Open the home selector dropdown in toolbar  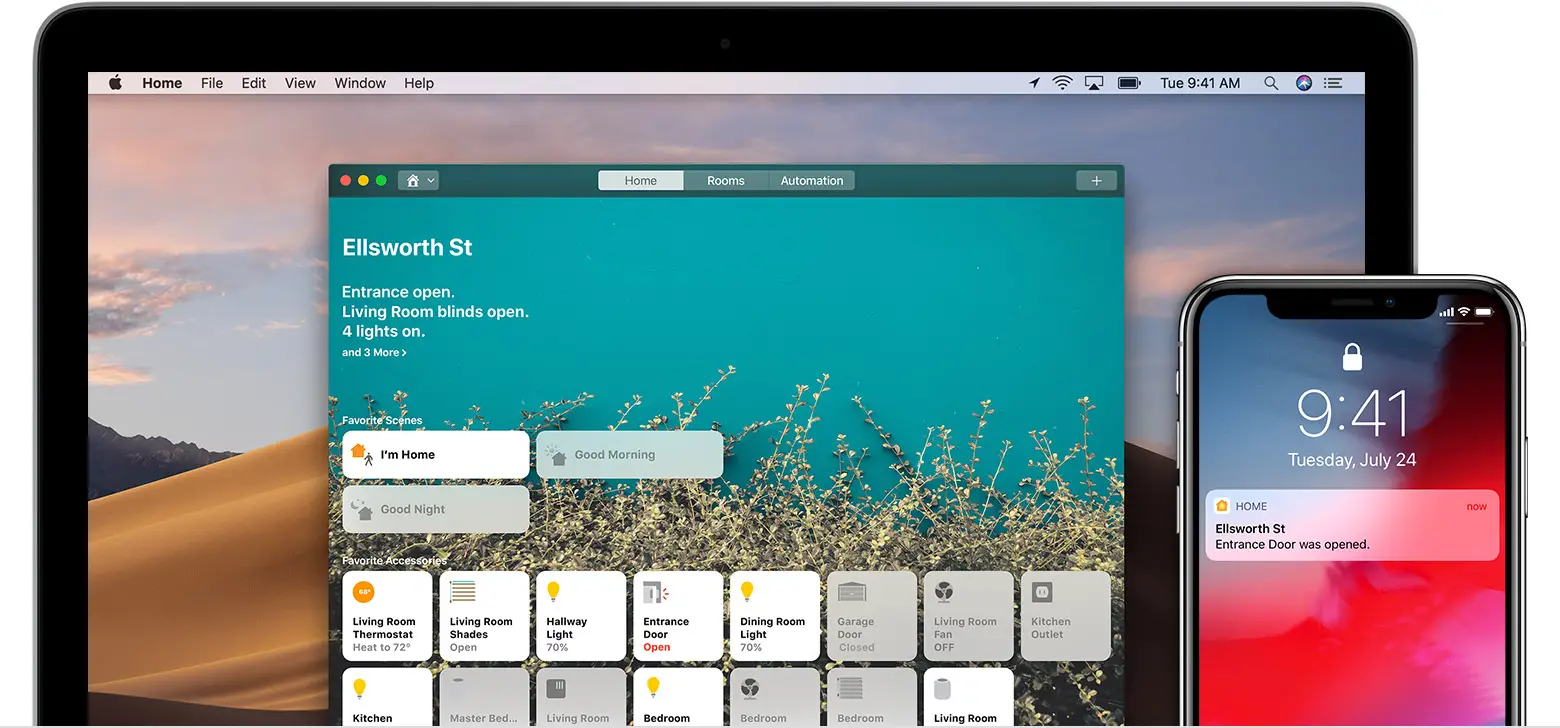[x=419, y=180]
